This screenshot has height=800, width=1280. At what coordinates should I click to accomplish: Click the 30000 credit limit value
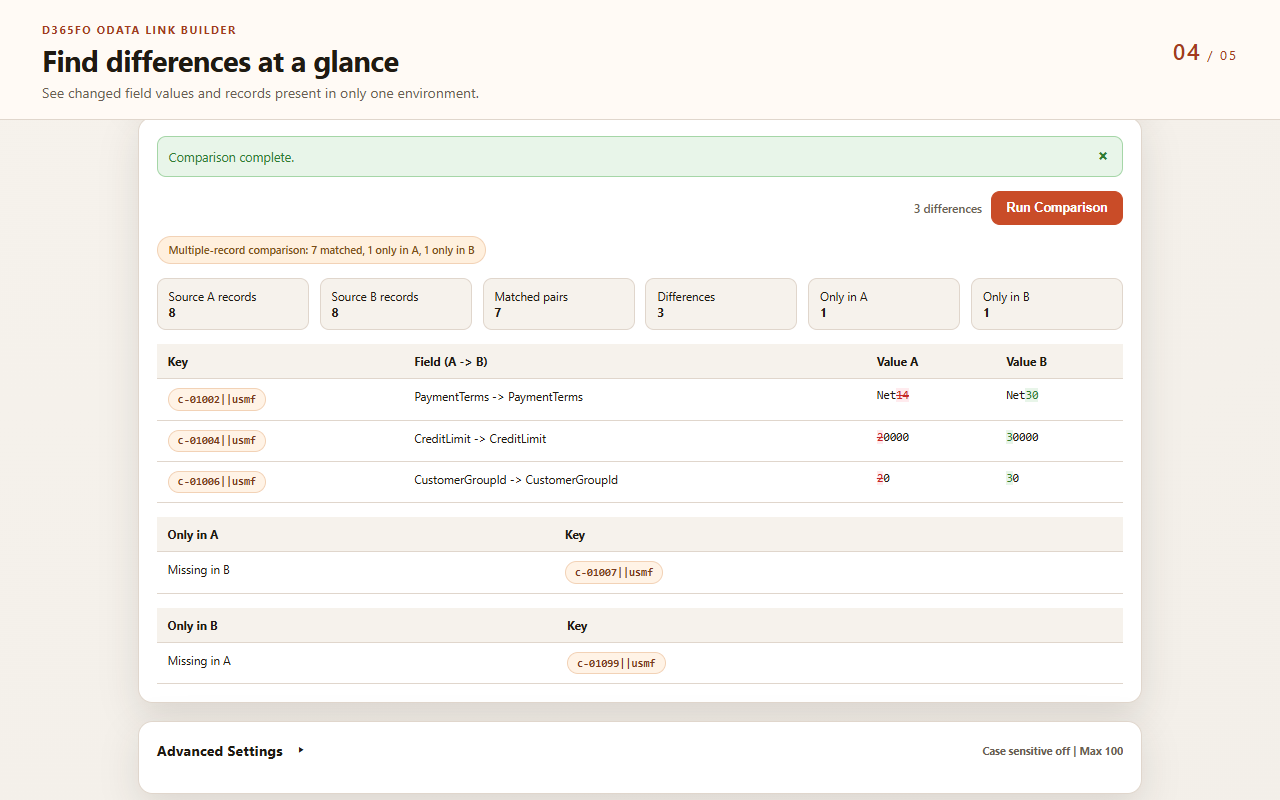[1022, 437]
